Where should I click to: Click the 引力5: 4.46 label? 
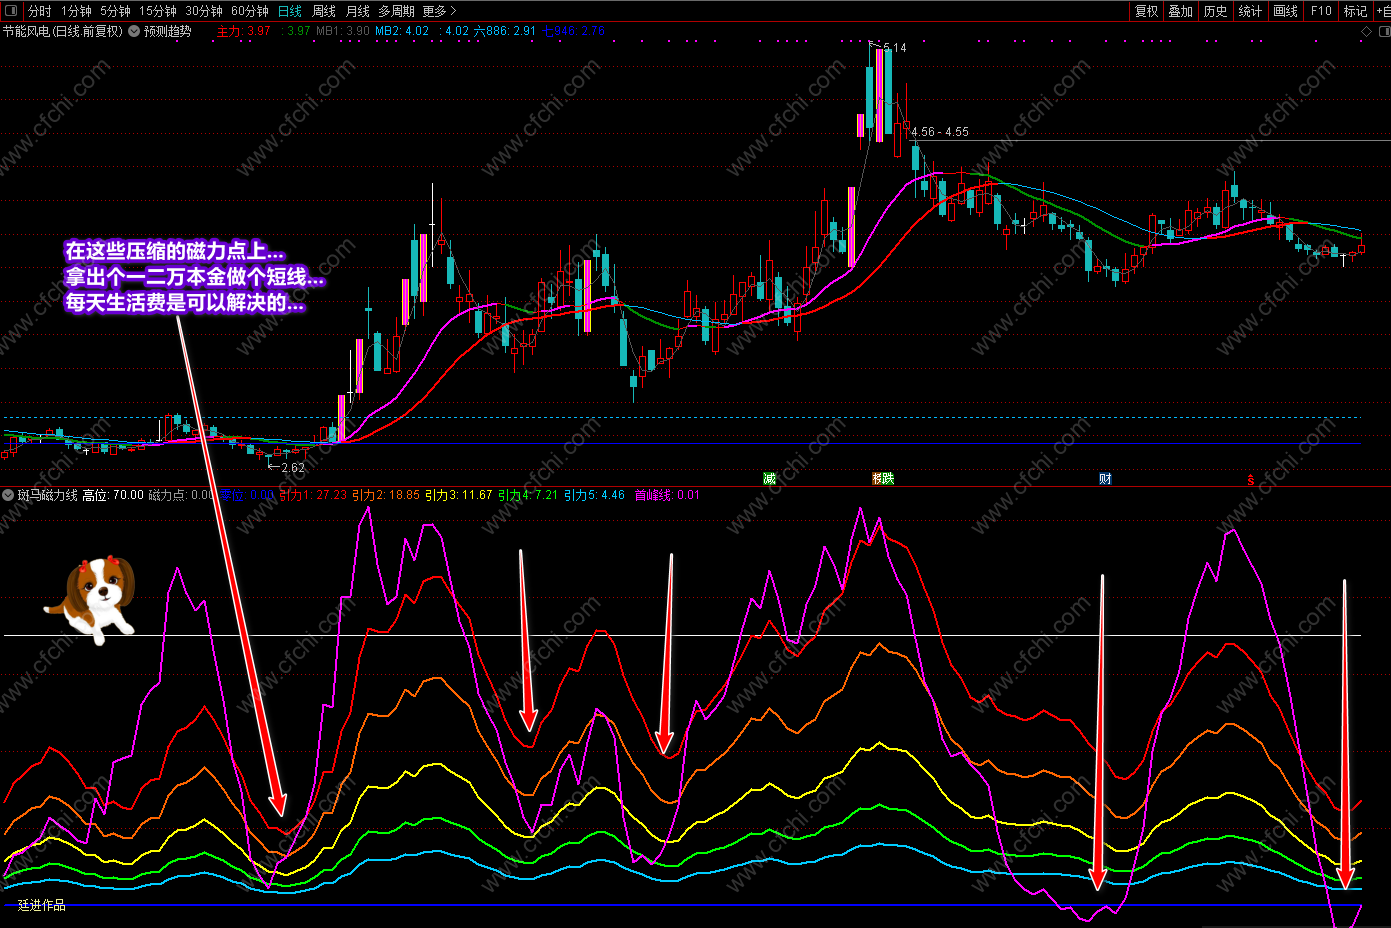click(594, 495)
